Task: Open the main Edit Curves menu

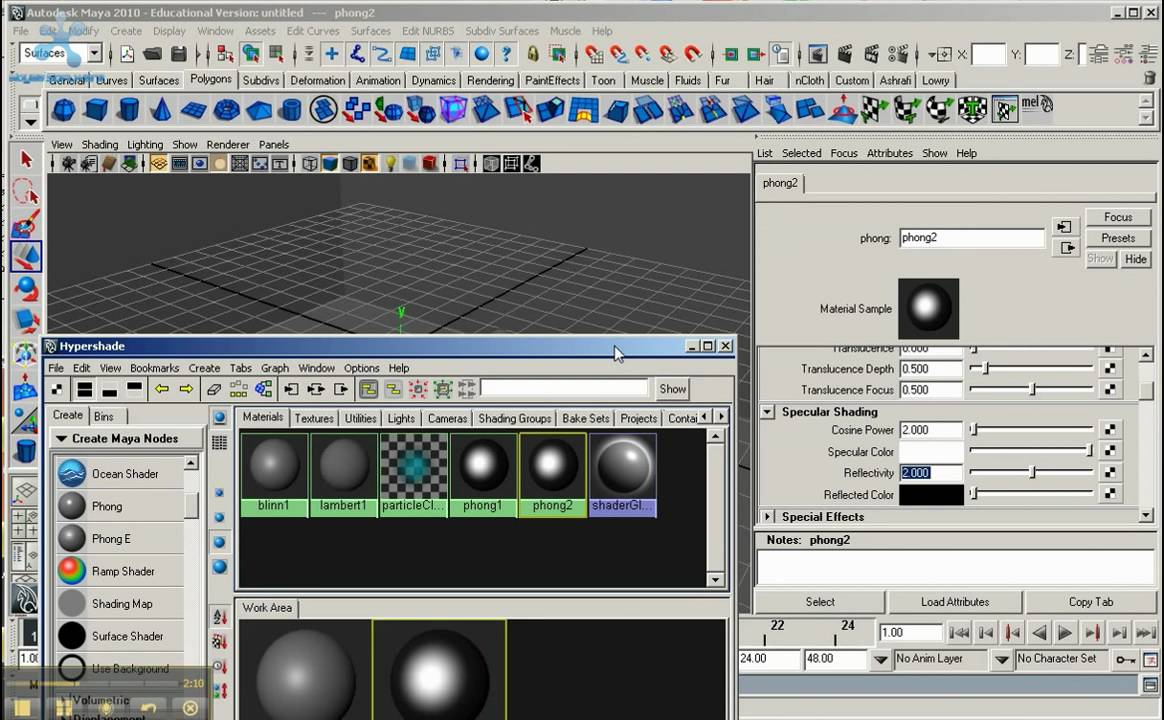Action: [x=313, y=31]
